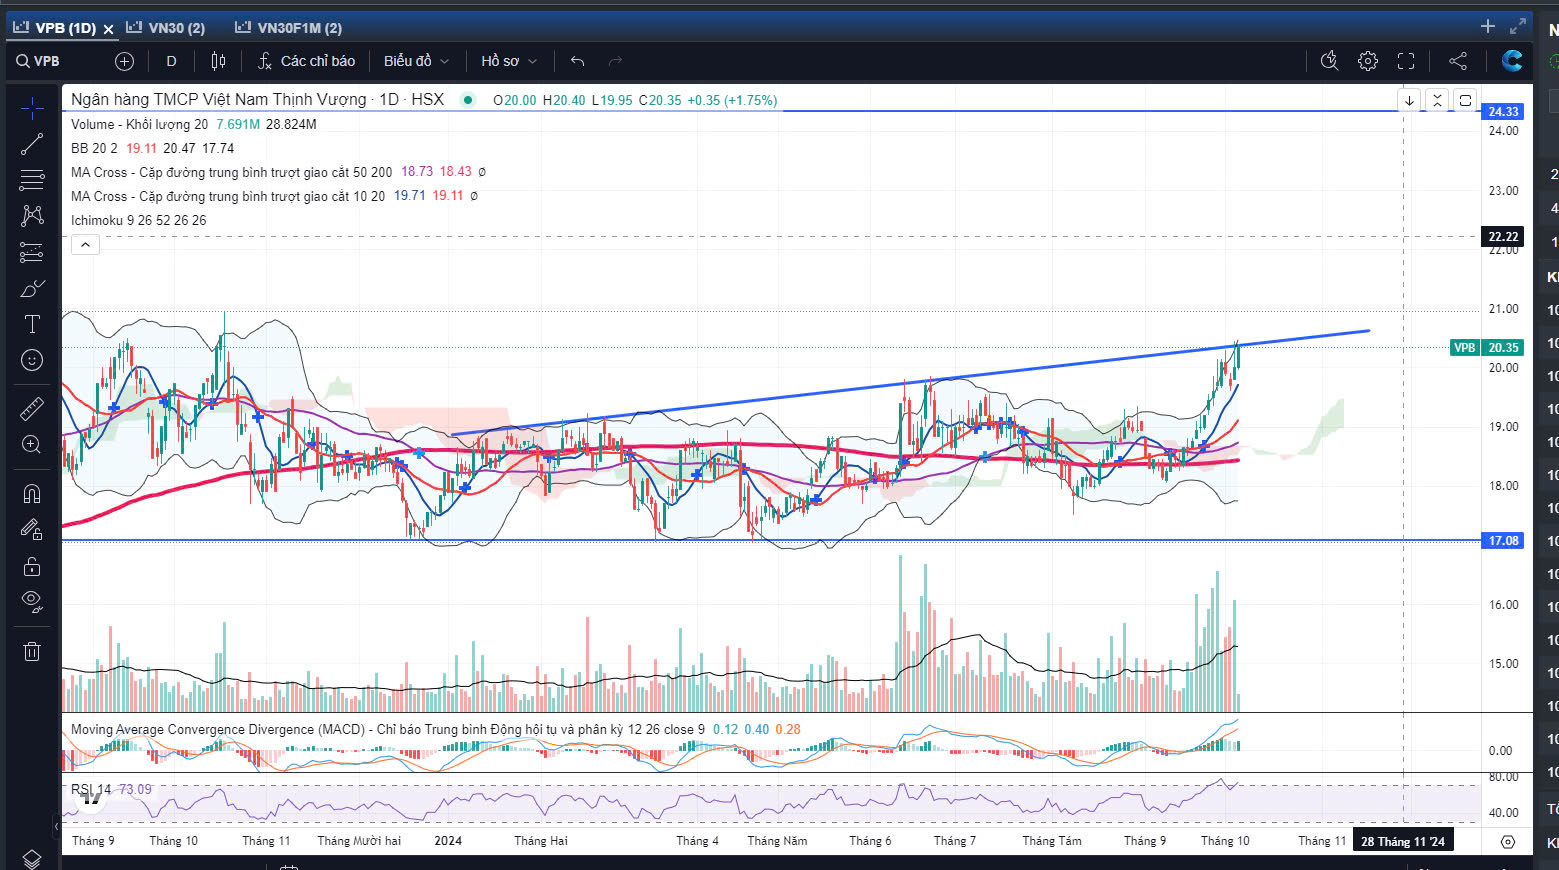
Task: Click the 22.22 crosshair price label
Action: click(x=1503, y=236)
